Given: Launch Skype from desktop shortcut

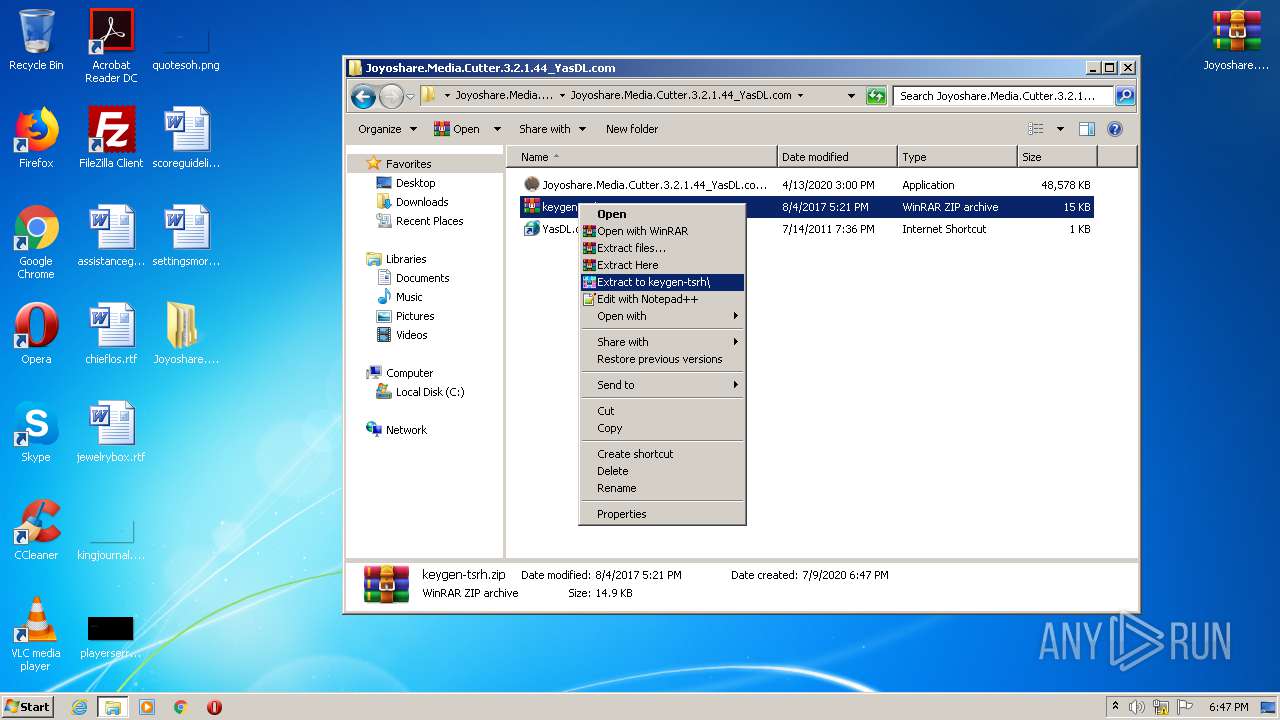Looking at the screenshot, I should tap(36, 433).
